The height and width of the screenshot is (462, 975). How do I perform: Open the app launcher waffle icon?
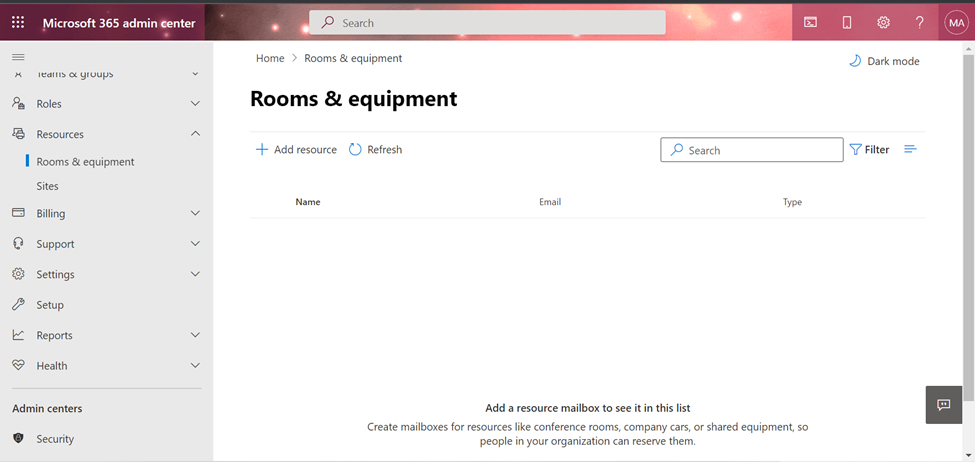pyautogui.click(x=18, y=23)
